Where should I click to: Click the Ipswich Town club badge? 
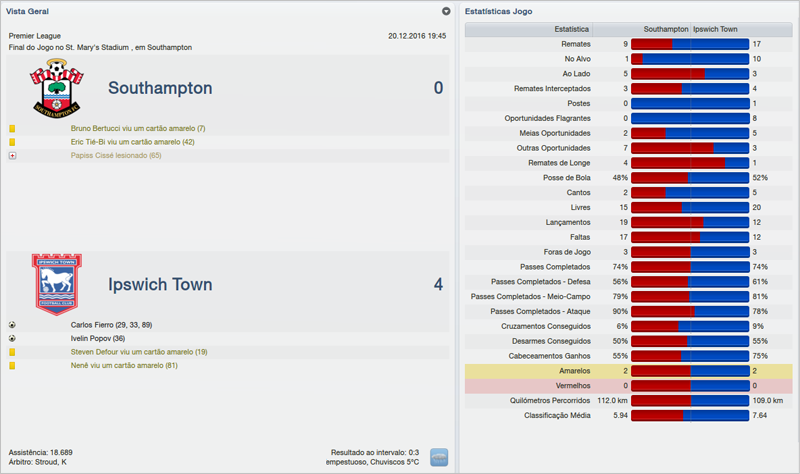tap(57, 284)
